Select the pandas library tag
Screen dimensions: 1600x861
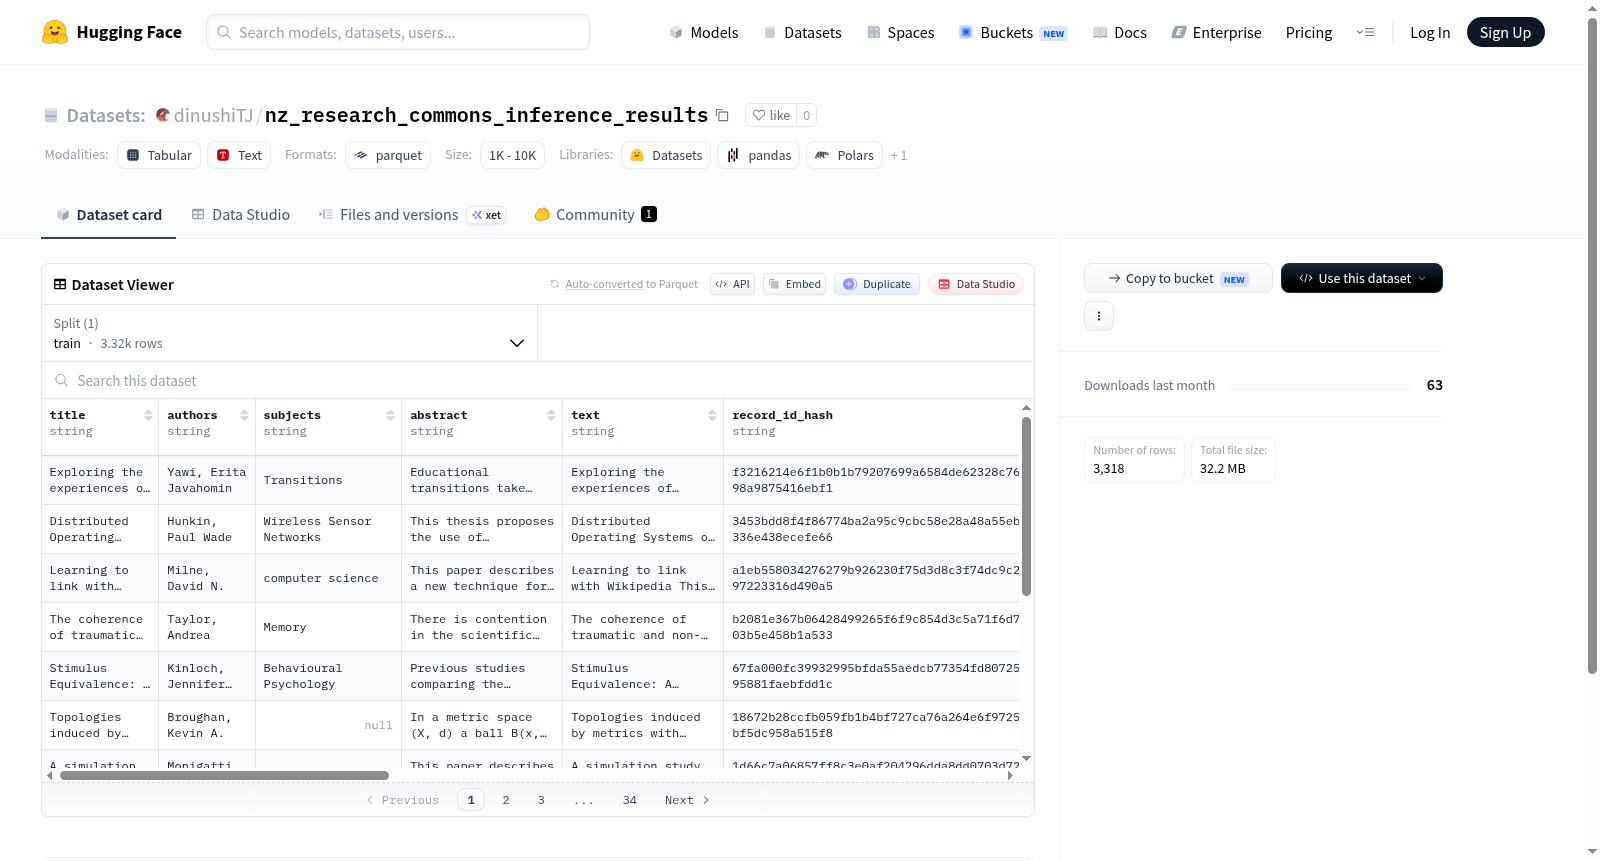tap(759, 155)
